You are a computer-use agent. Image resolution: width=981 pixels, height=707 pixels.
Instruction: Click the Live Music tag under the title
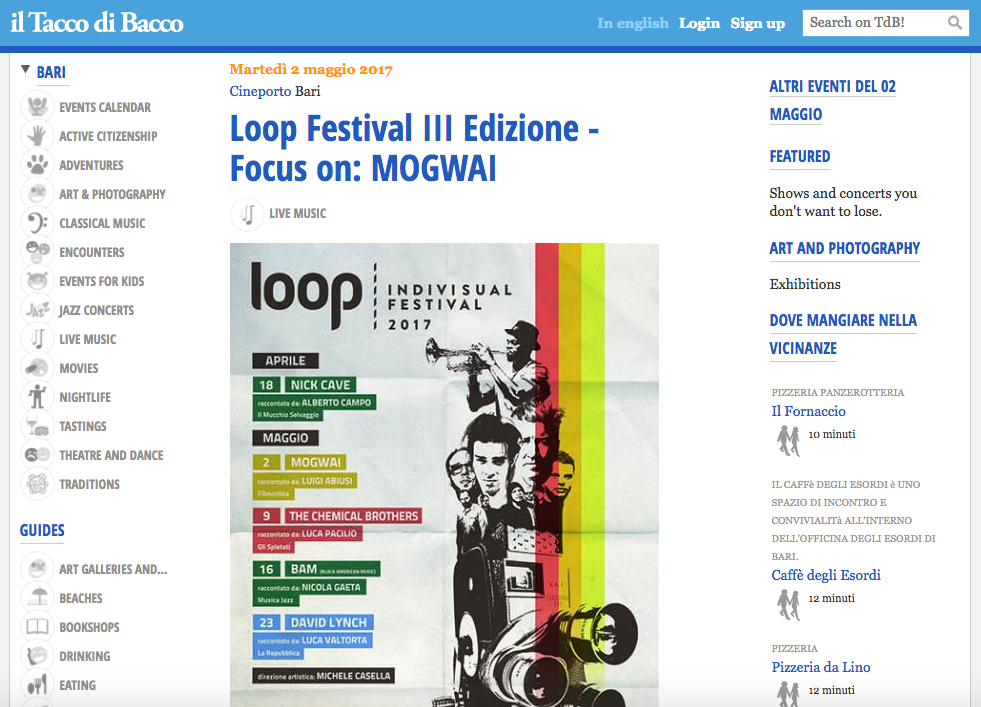pos(298,214)
